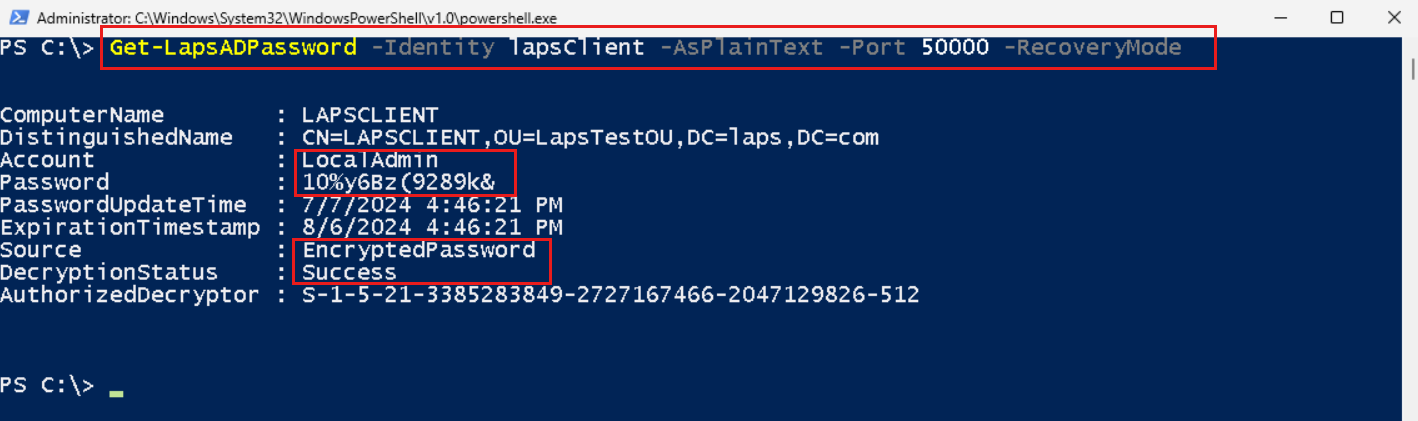
Task: Click the EncryptedPassword source value
Action: 419,250
